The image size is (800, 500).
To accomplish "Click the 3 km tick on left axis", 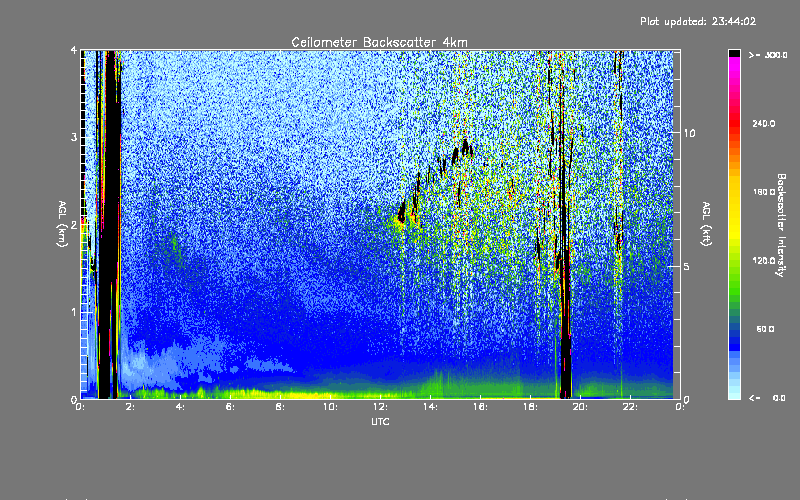I will click(74, 138).
